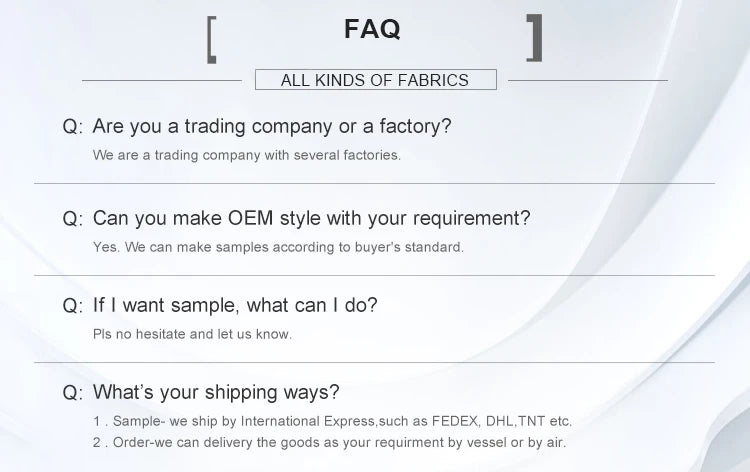Click the left square bracket decoration
This screenshot has height=472, width=750.
212,39
